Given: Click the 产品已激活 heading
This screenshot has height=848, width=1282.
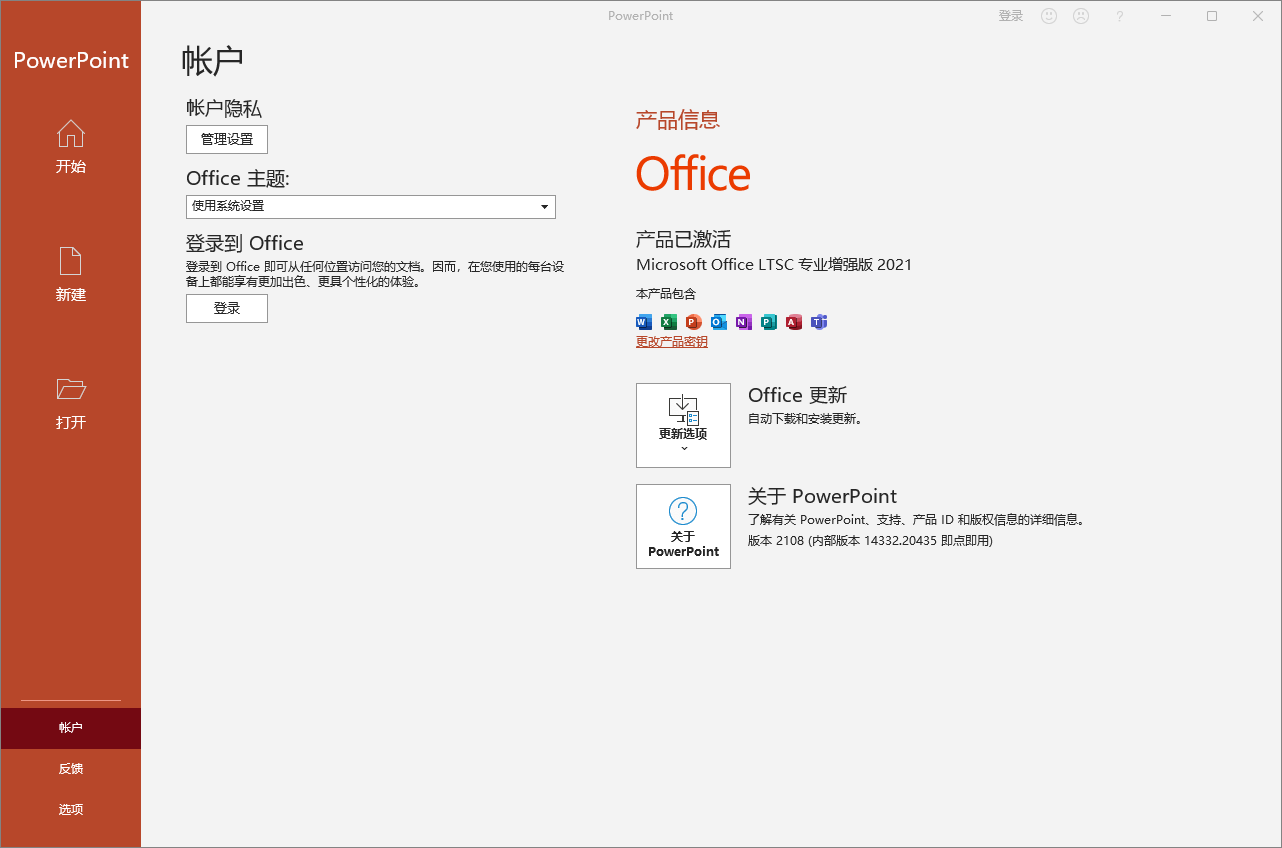Looking at the screenshot, I should [683, 239].
